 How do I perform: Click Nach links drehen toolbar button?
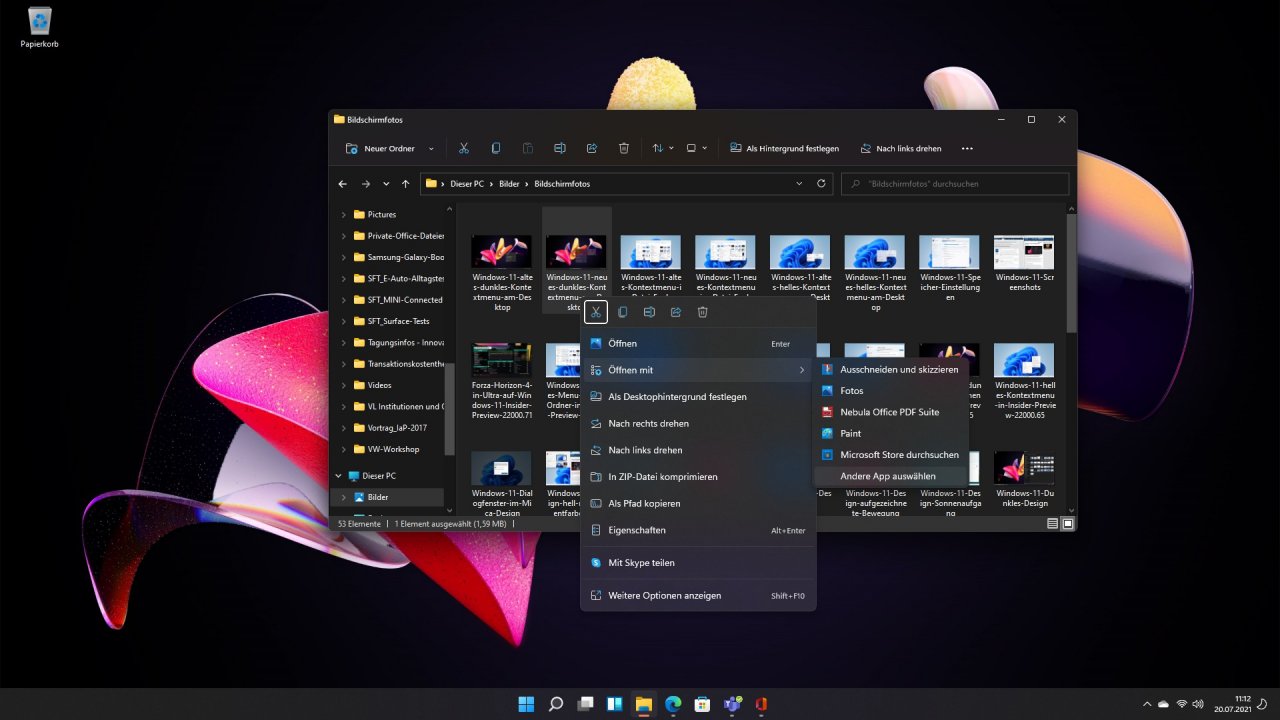pos(901,148)
